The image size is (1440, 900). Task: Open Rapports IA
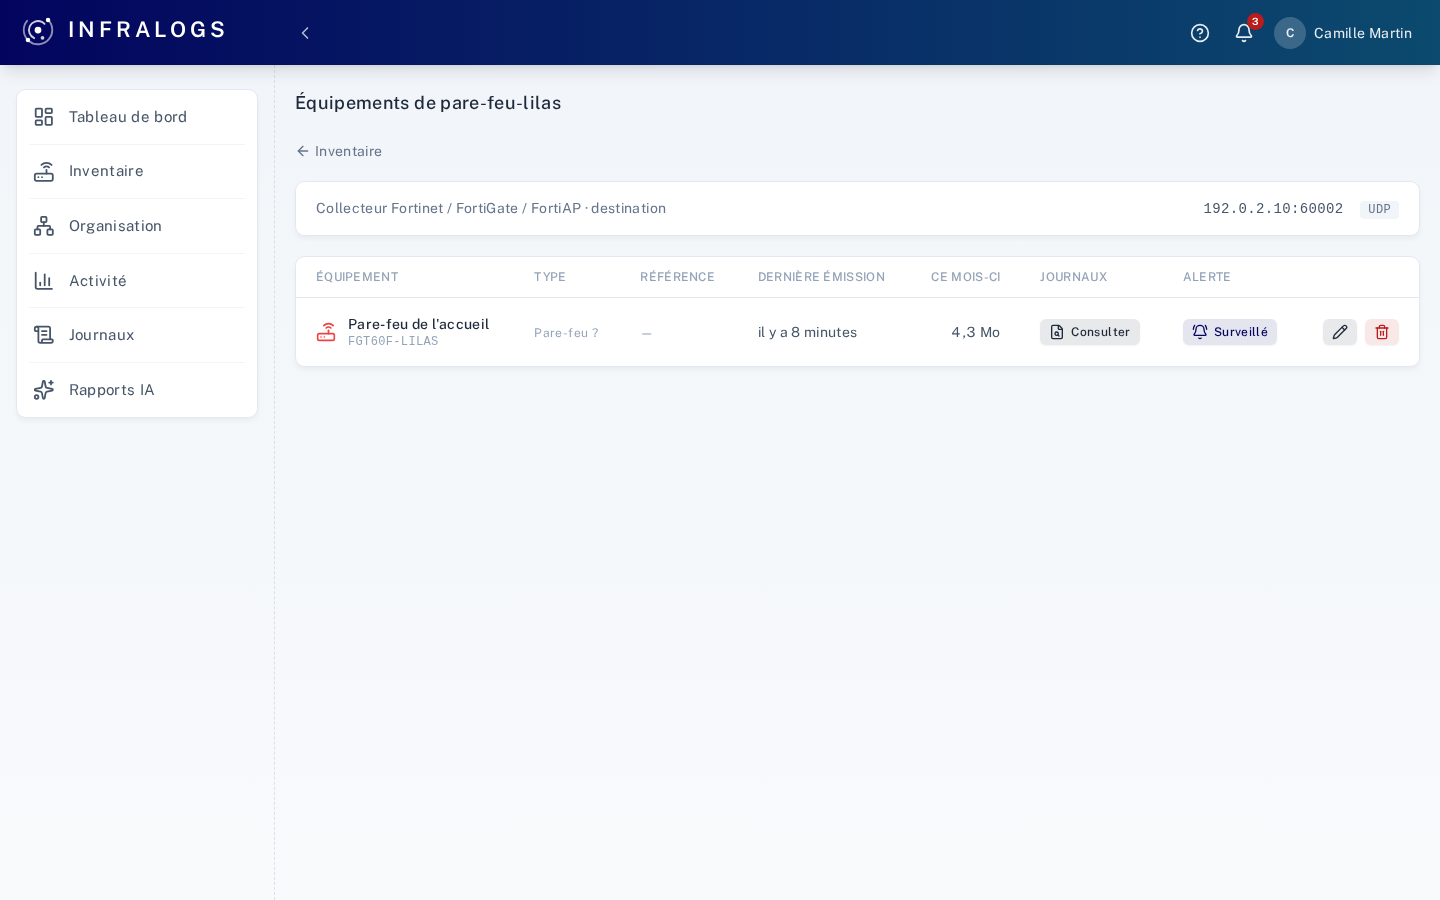(x=137, y=390)
